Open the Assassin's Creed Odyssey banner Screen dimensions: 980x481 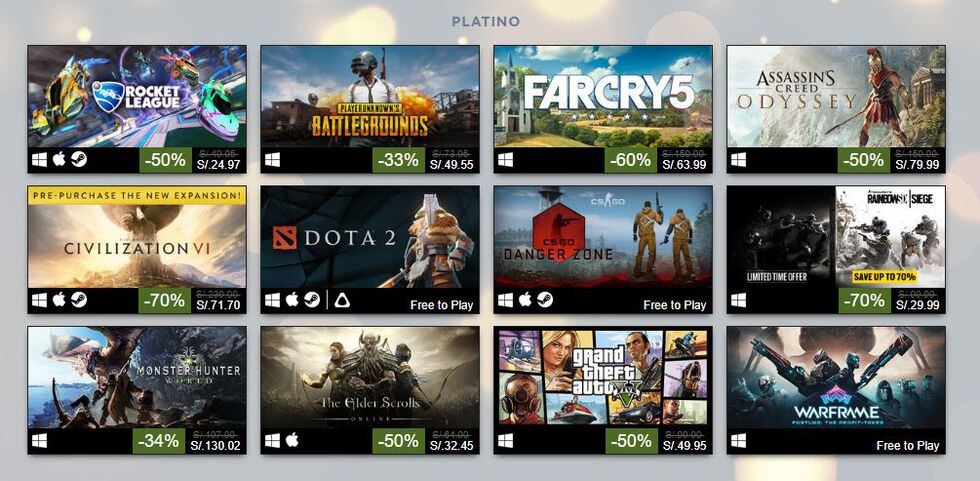(x=836, y=96)
